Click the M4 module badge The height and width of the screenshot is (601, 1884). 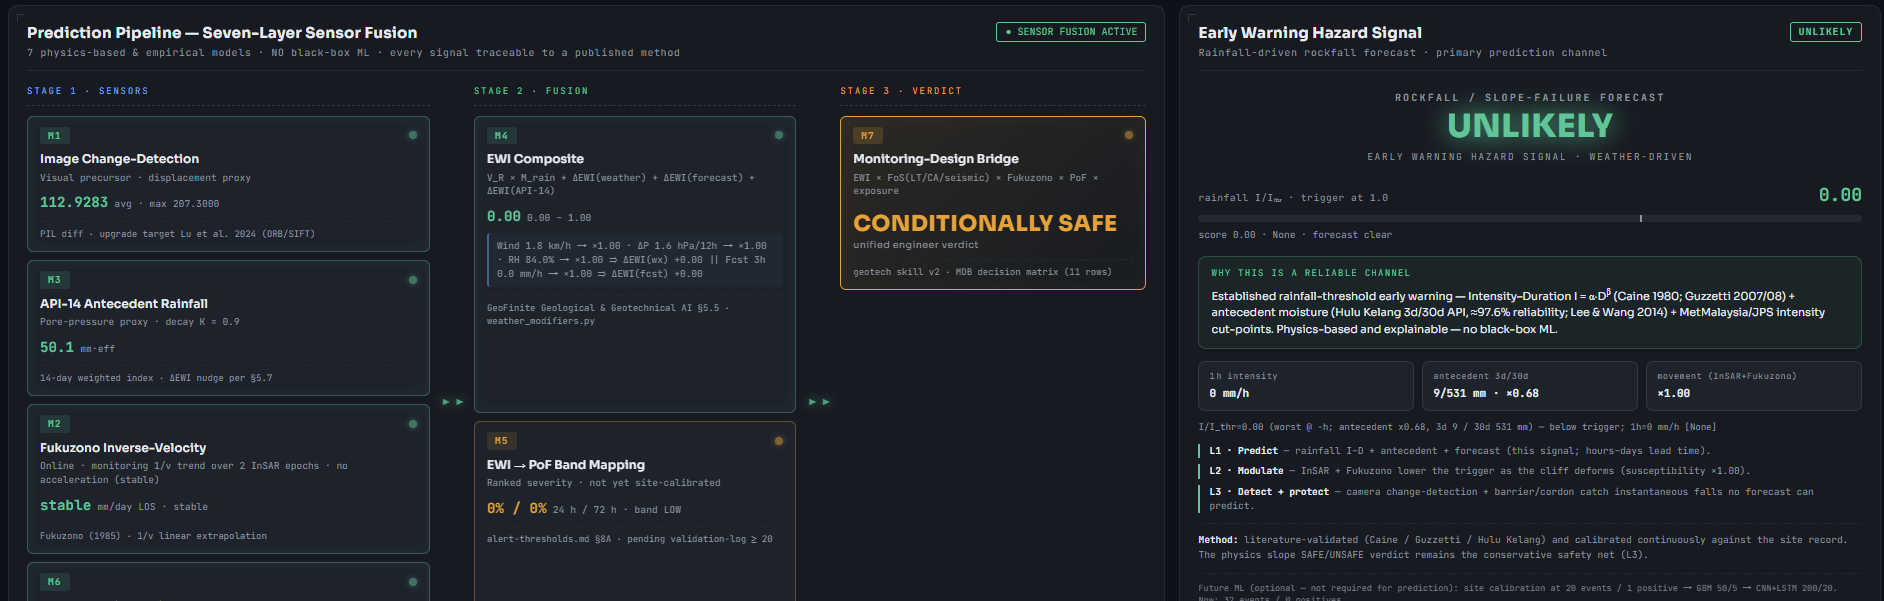pos(501,135)
